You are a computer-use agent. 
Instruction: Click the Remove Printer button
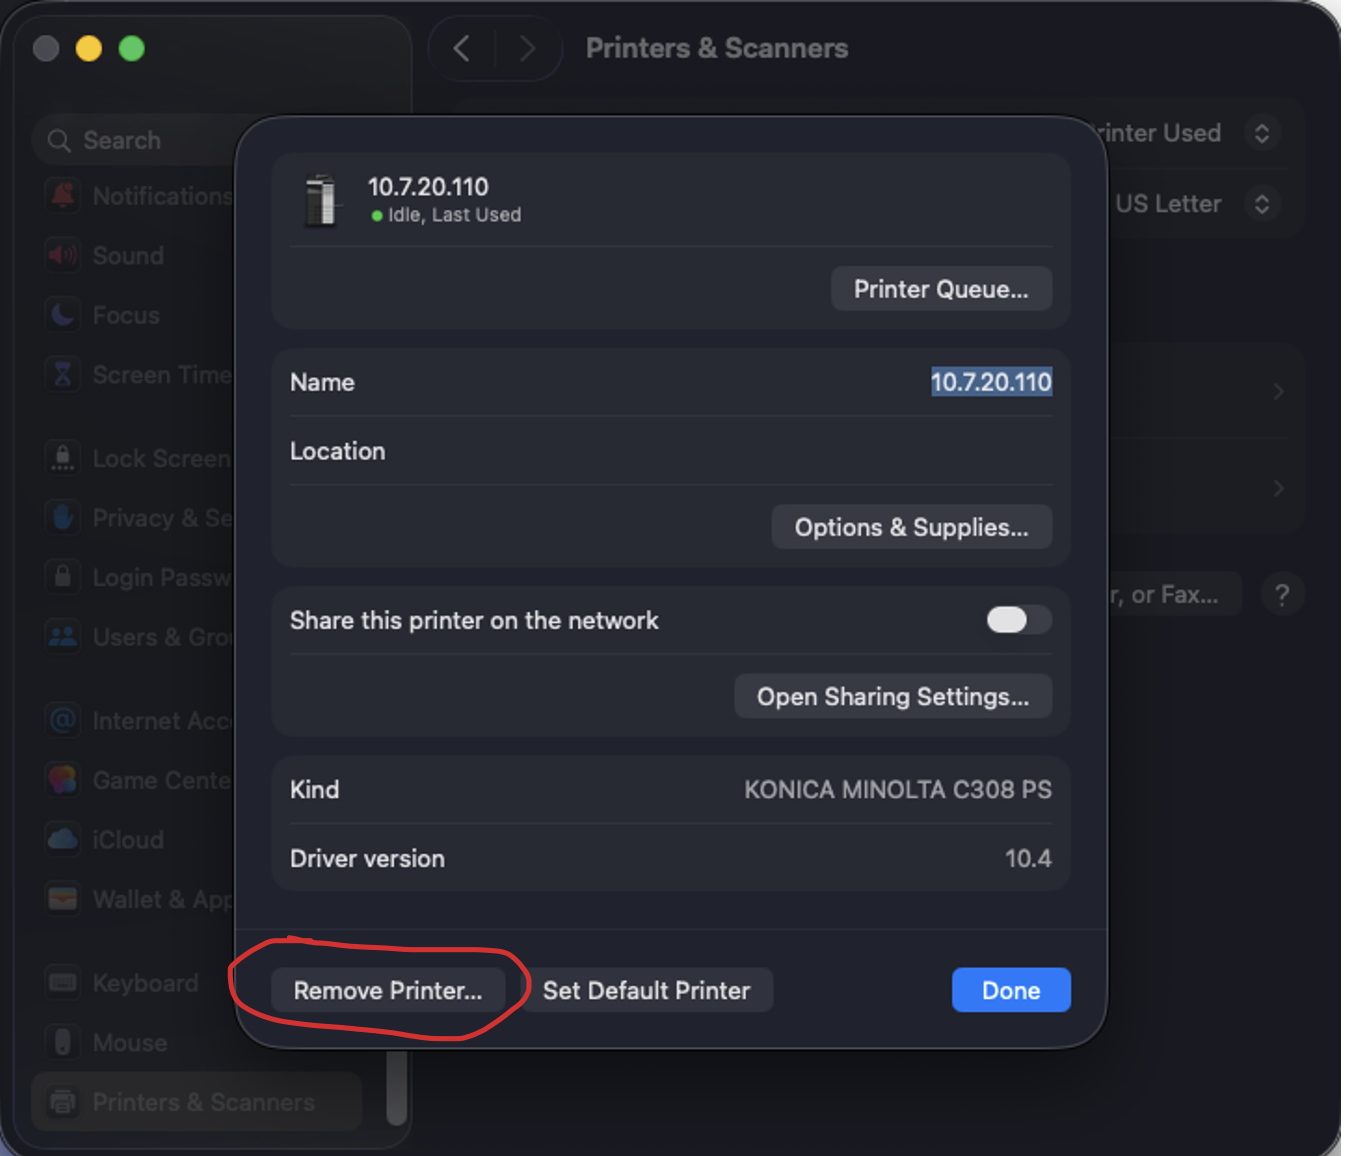388,990
